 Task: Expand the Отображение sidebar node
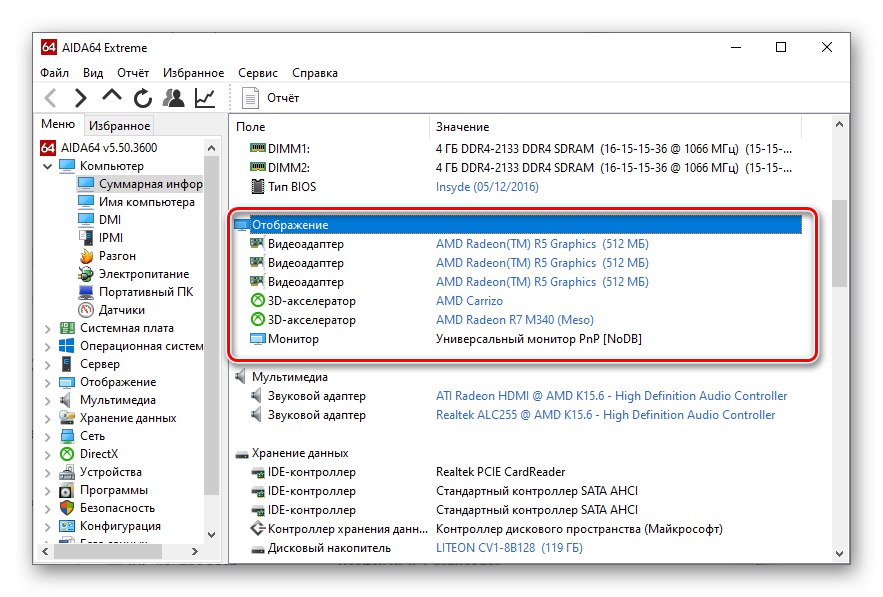tap(48, 382)
